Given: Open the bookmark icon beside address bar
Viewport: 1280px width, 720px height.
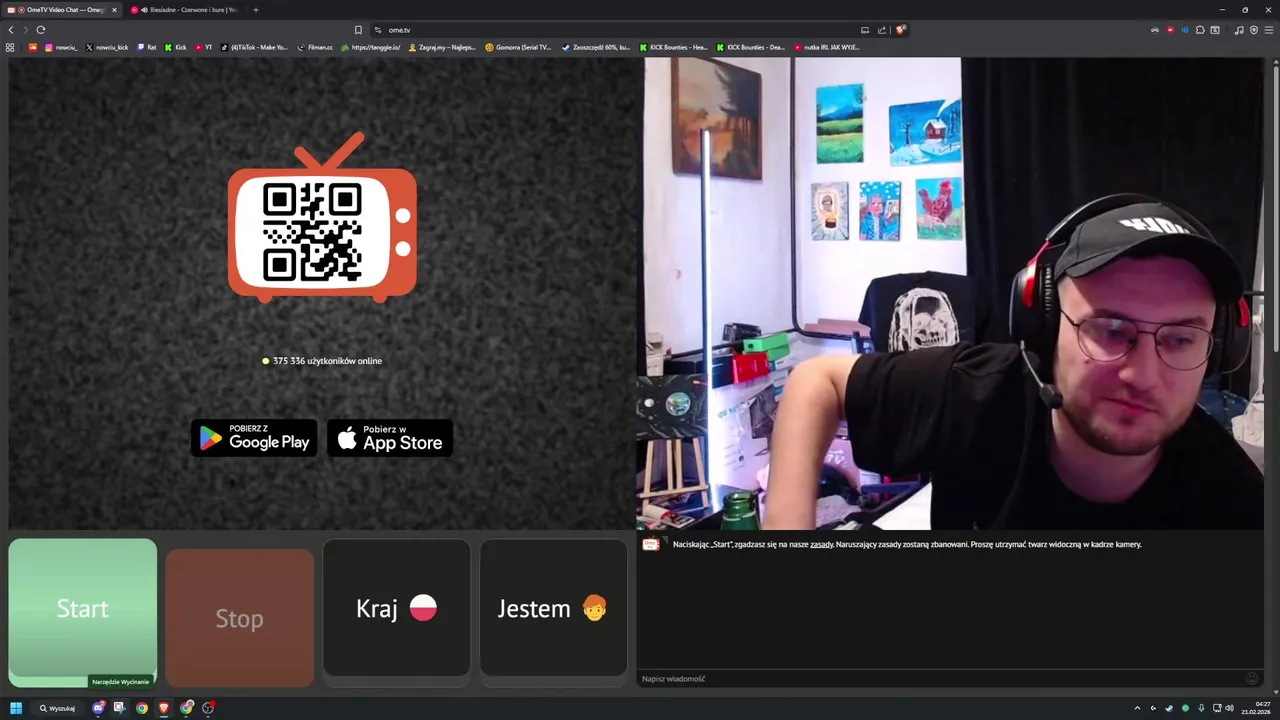Looking at the screenshot, I should tap(358, 30).
